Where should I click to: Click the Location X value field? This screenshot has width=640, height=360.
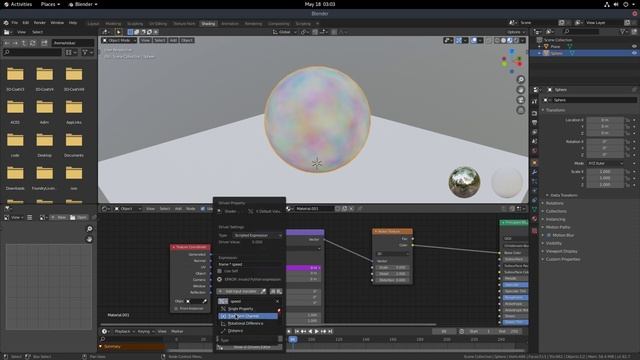(x=605, y=120)
